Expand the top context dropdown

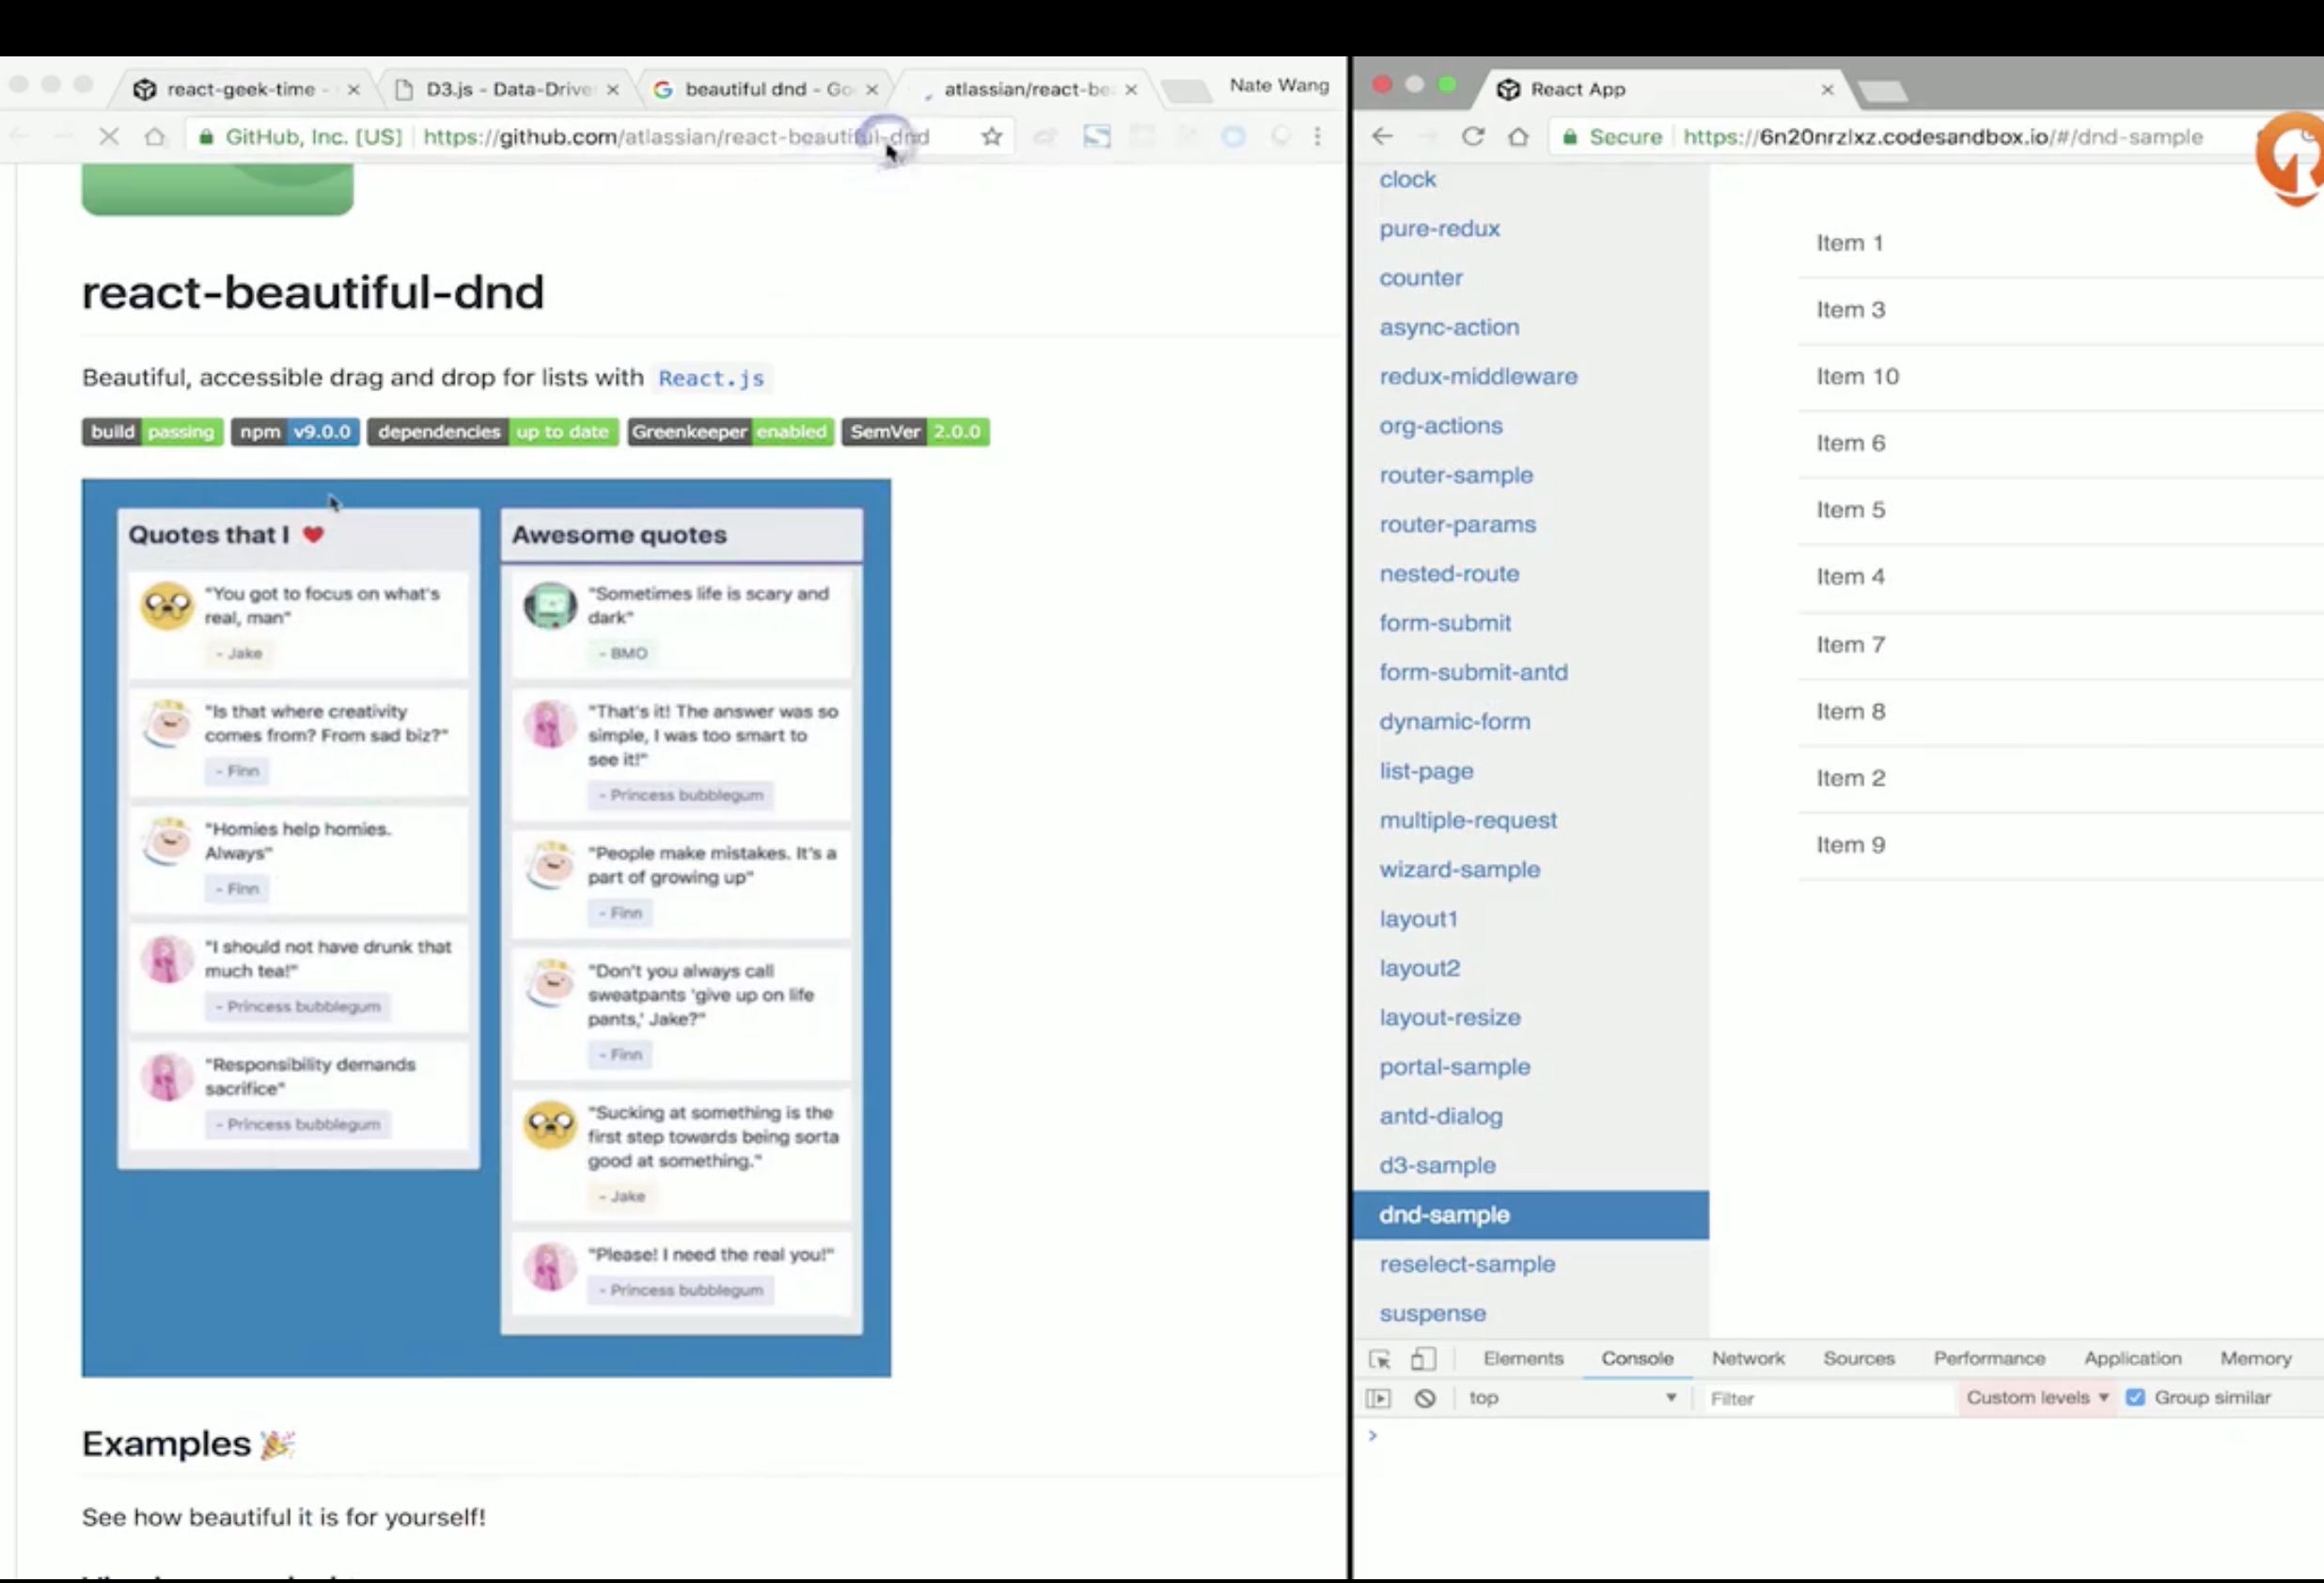[x=1571, y=1398]
